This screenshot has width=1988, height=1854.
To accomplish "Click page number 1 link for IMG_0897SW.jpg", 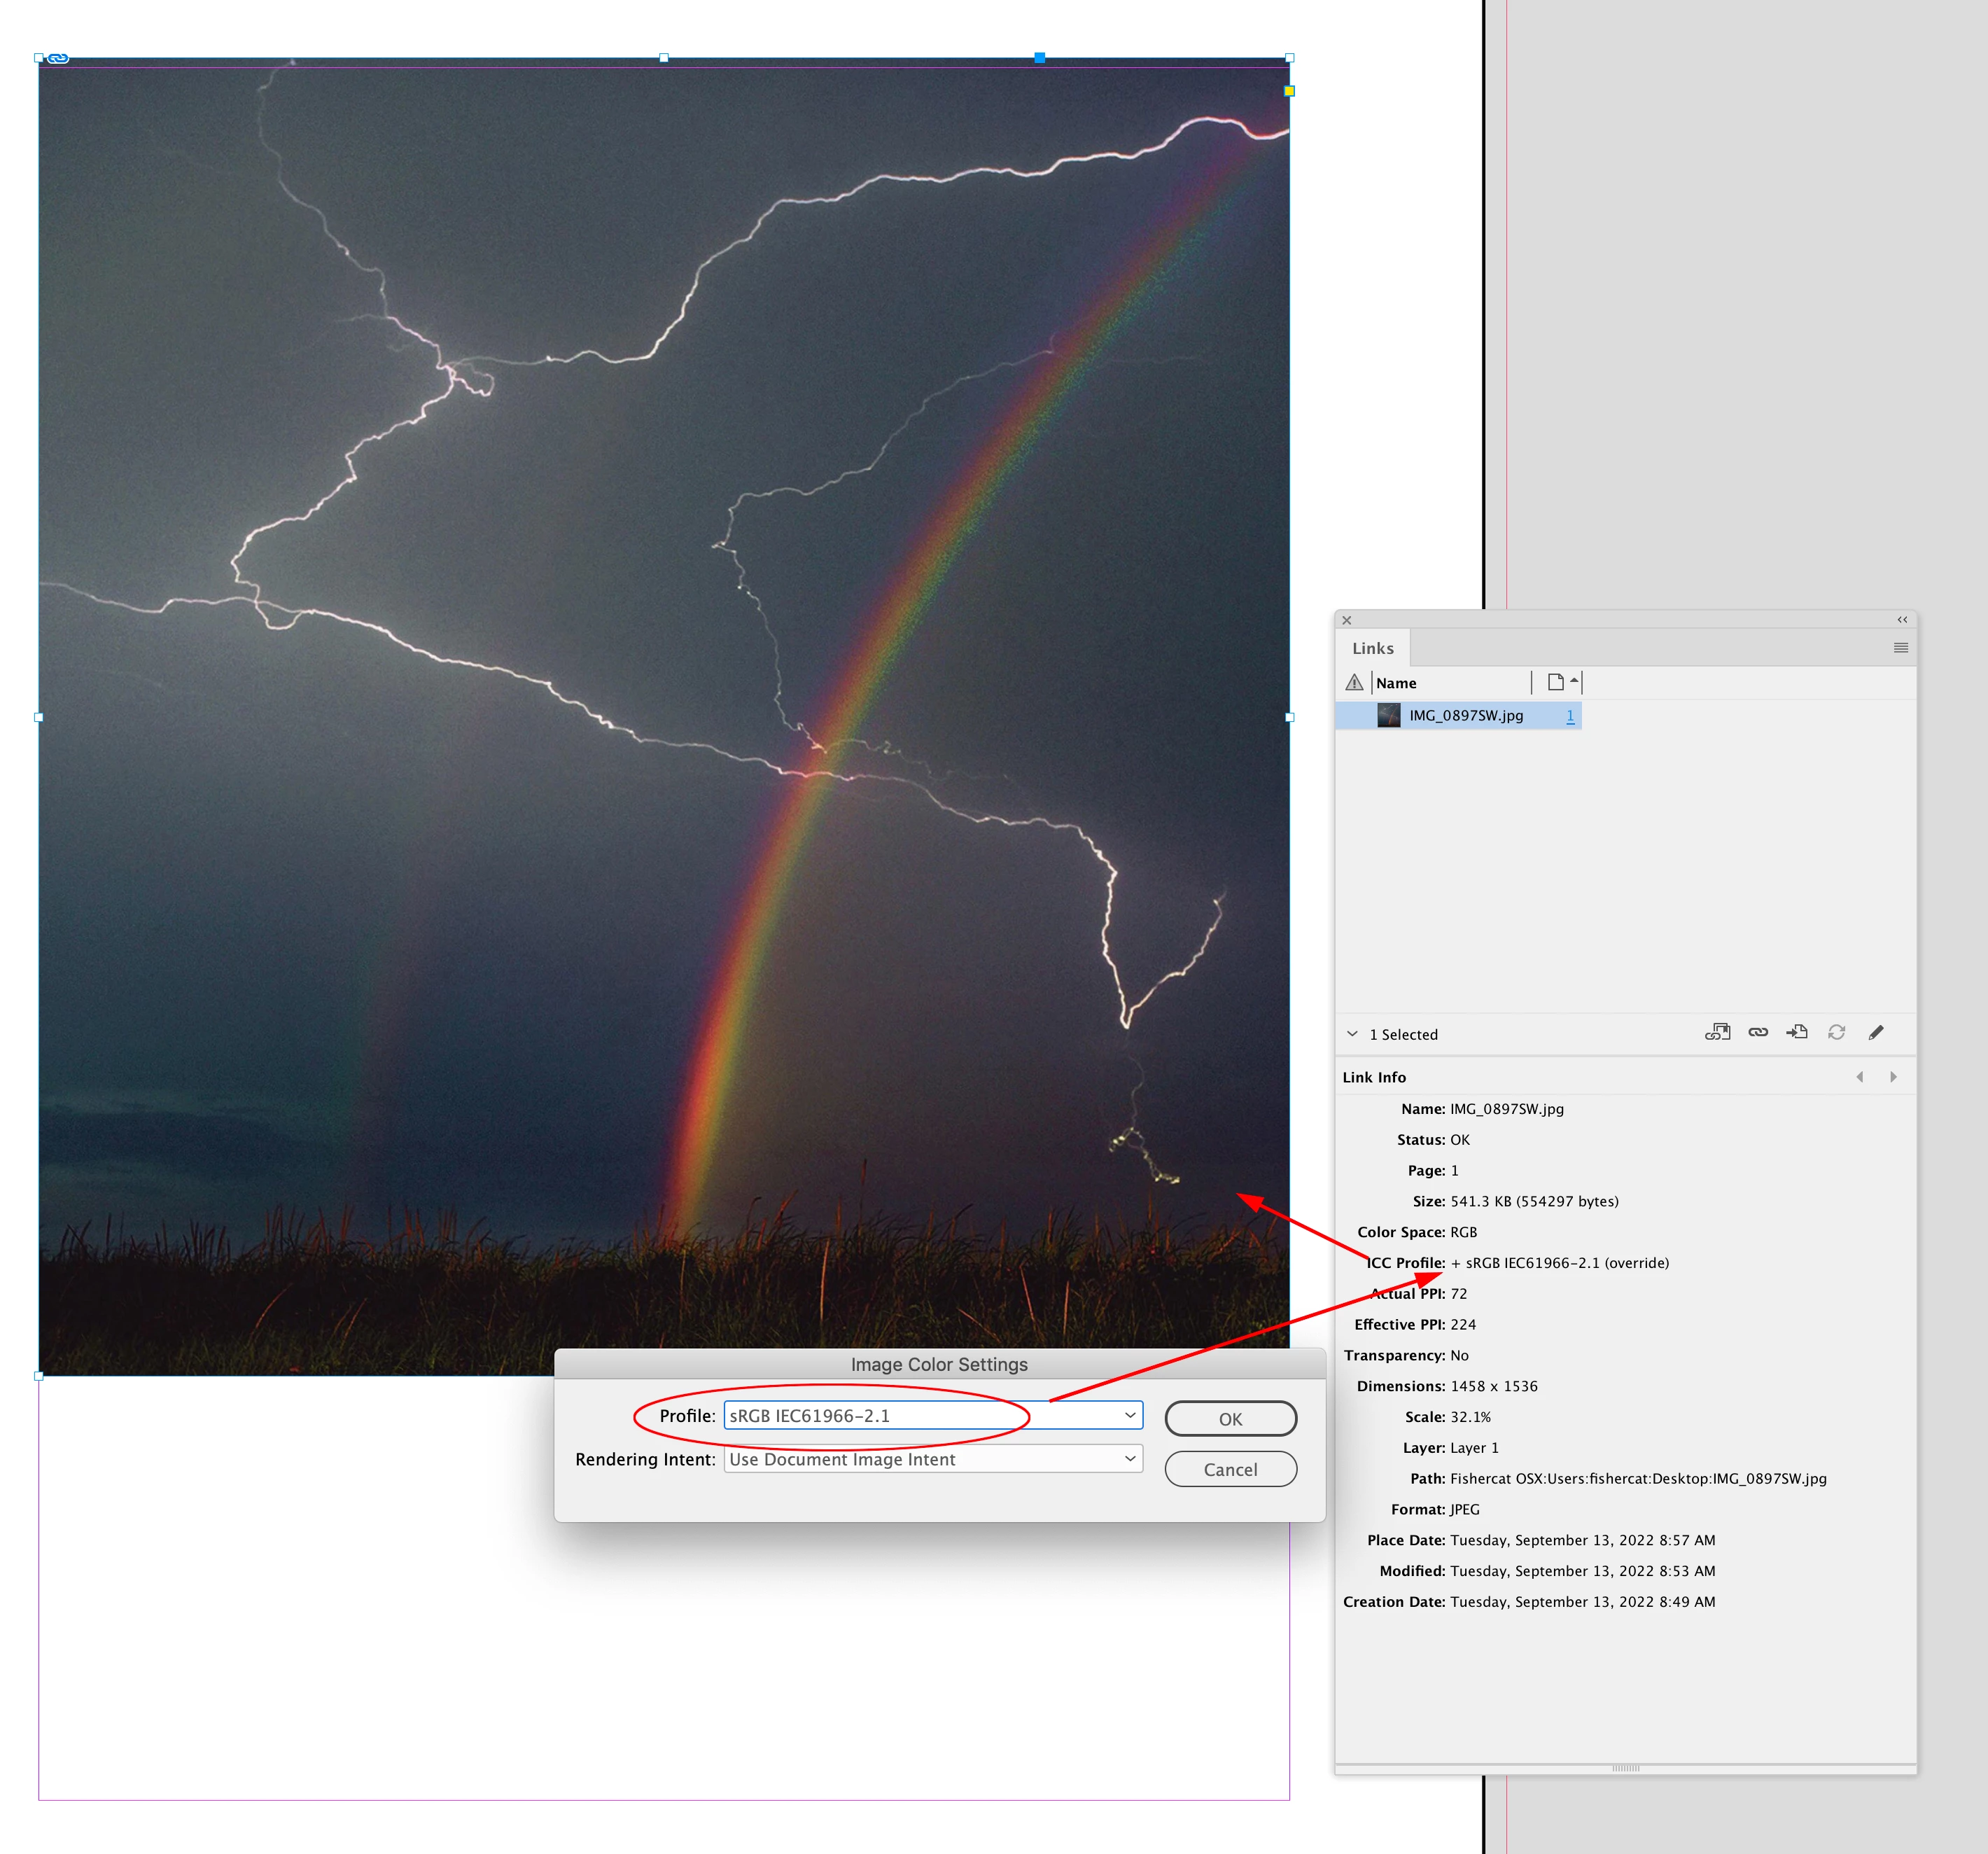I will coord(1569,716).
